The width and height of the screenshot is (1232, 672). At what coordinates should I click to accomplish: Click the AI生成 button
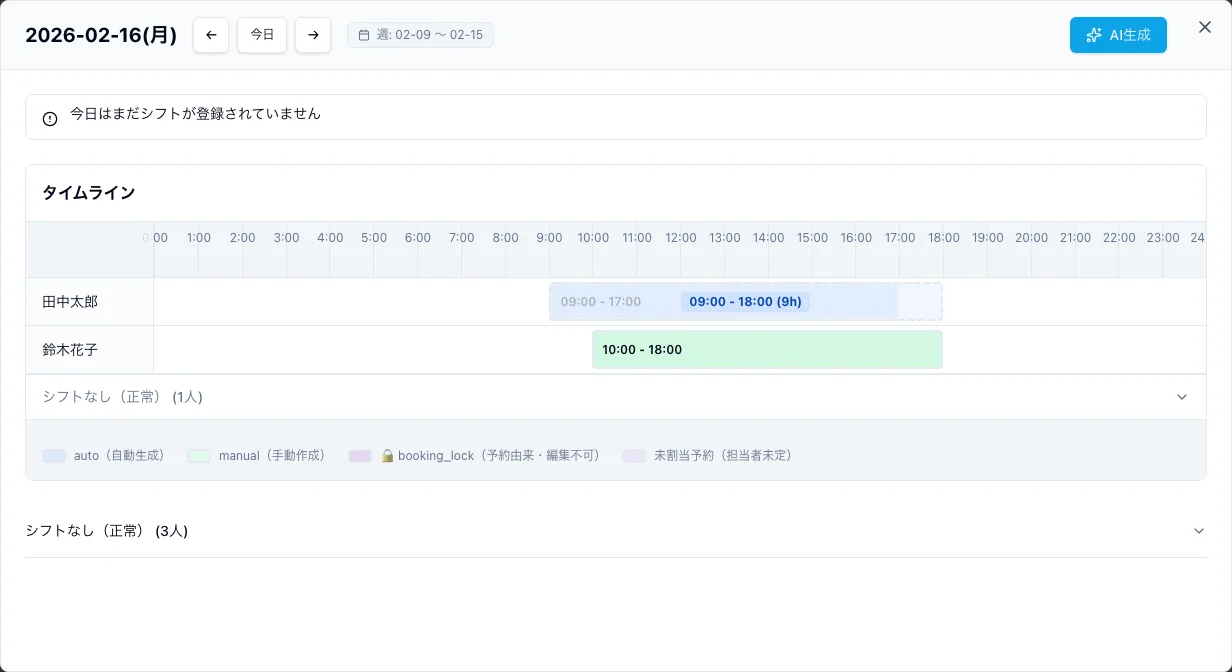coord(1118,34)
